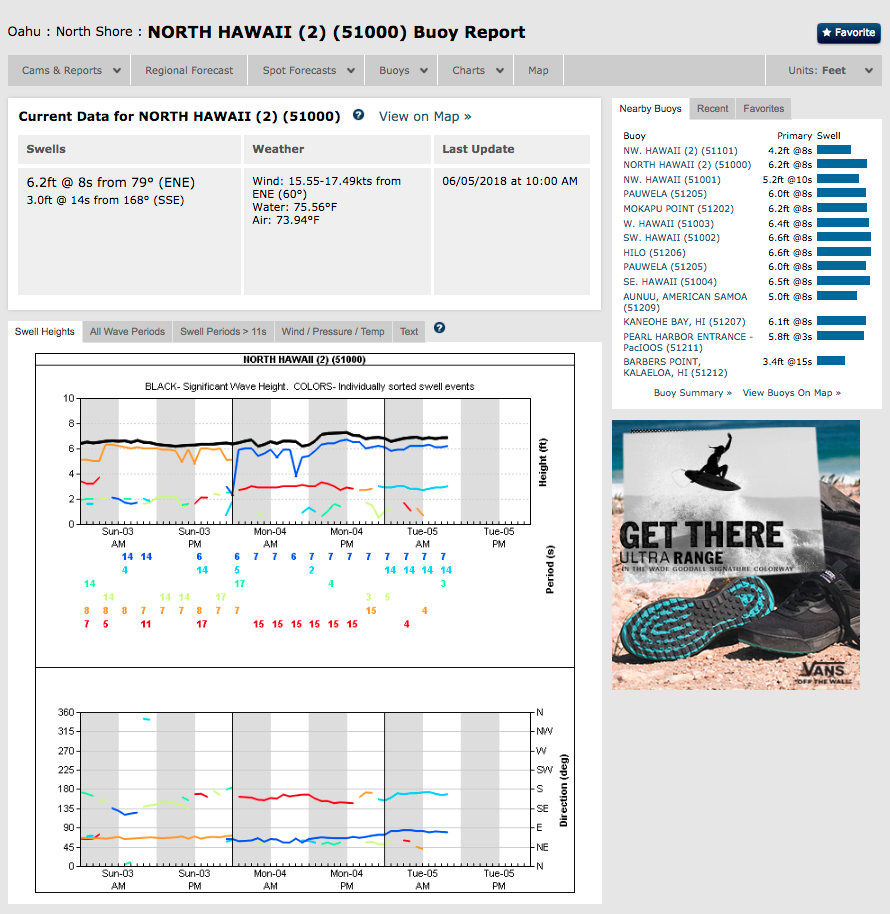Click help icon next to Current Data heading
Screen dimensions: 890x914
pos(358,116)
